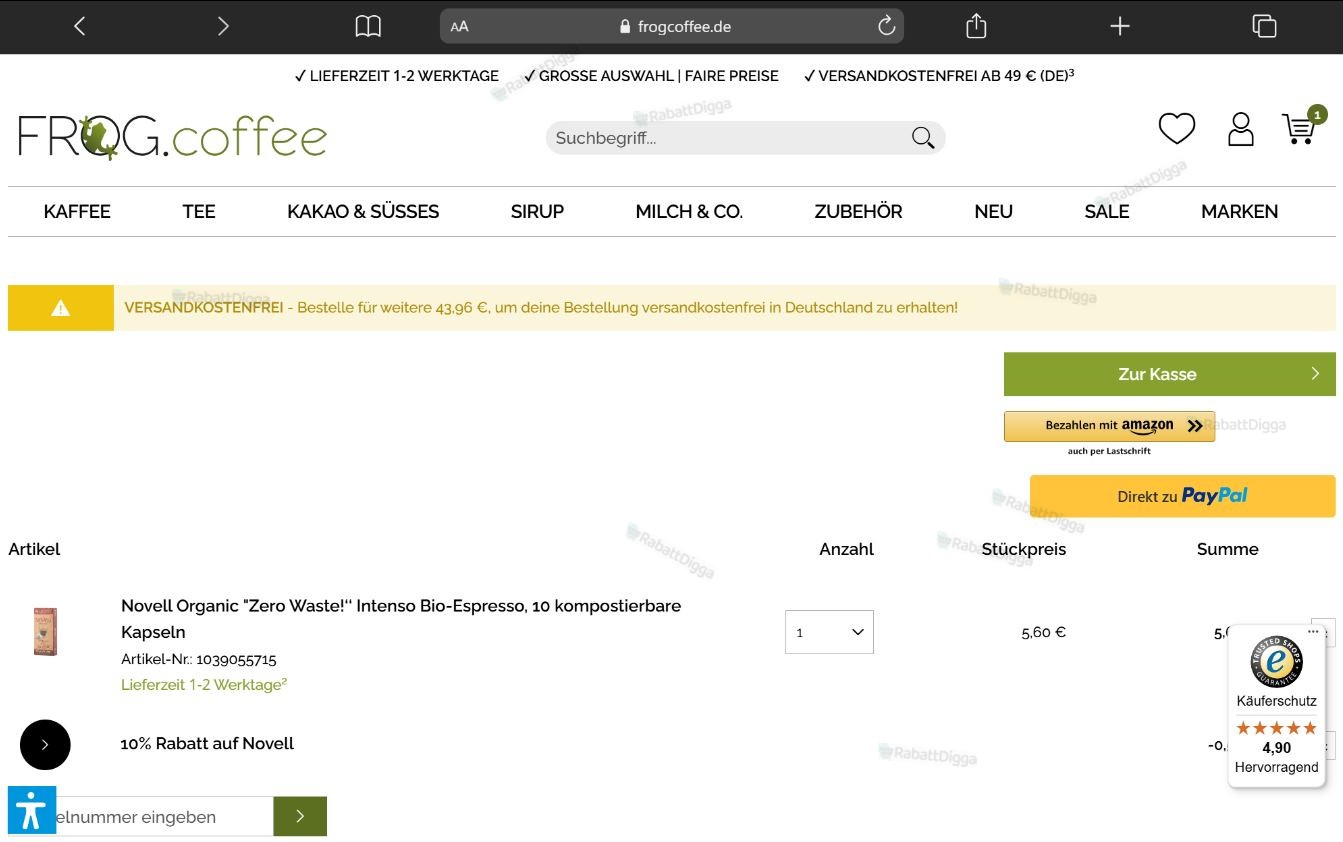Open the NEU menu item
Image resolution: width=1343 pixels, height=842 pixels.
click(993, 211)
